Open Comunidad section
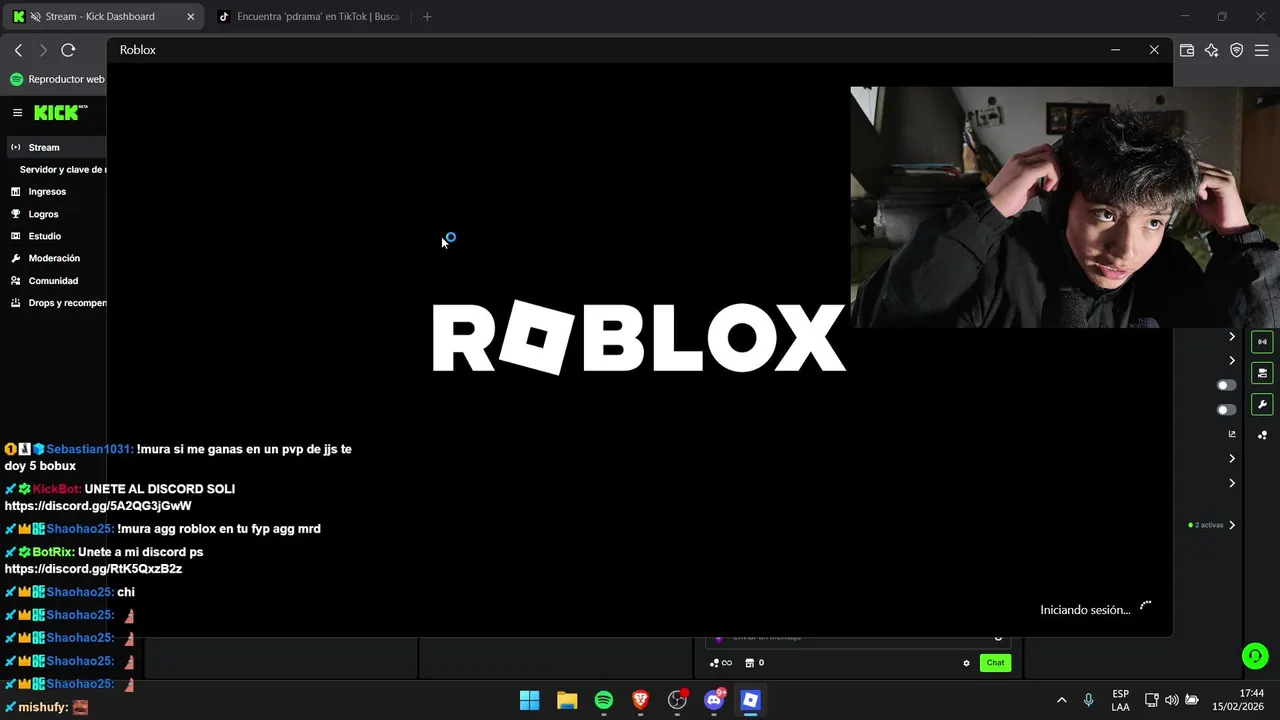The height and width of the screenshot is (720, 1280). [x=55, y=281]
